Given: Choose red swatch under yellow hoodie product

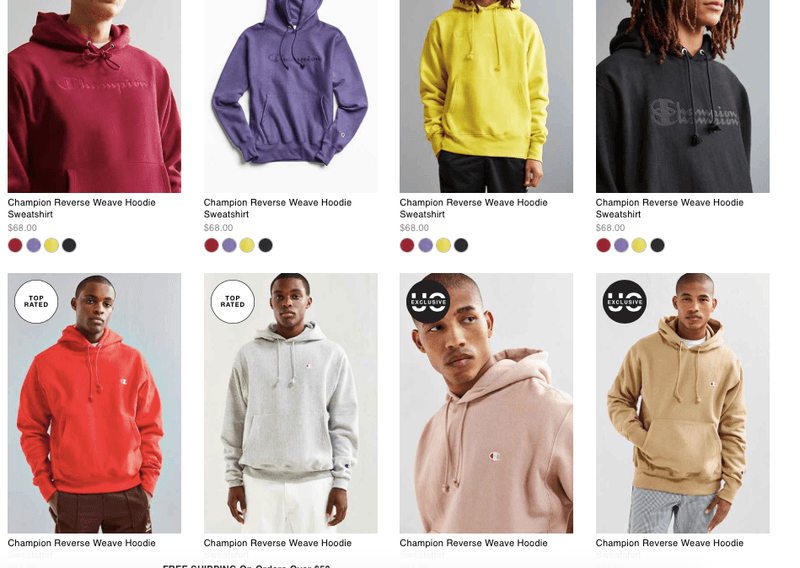Looking at the screenshot, I should coord(407,245).
